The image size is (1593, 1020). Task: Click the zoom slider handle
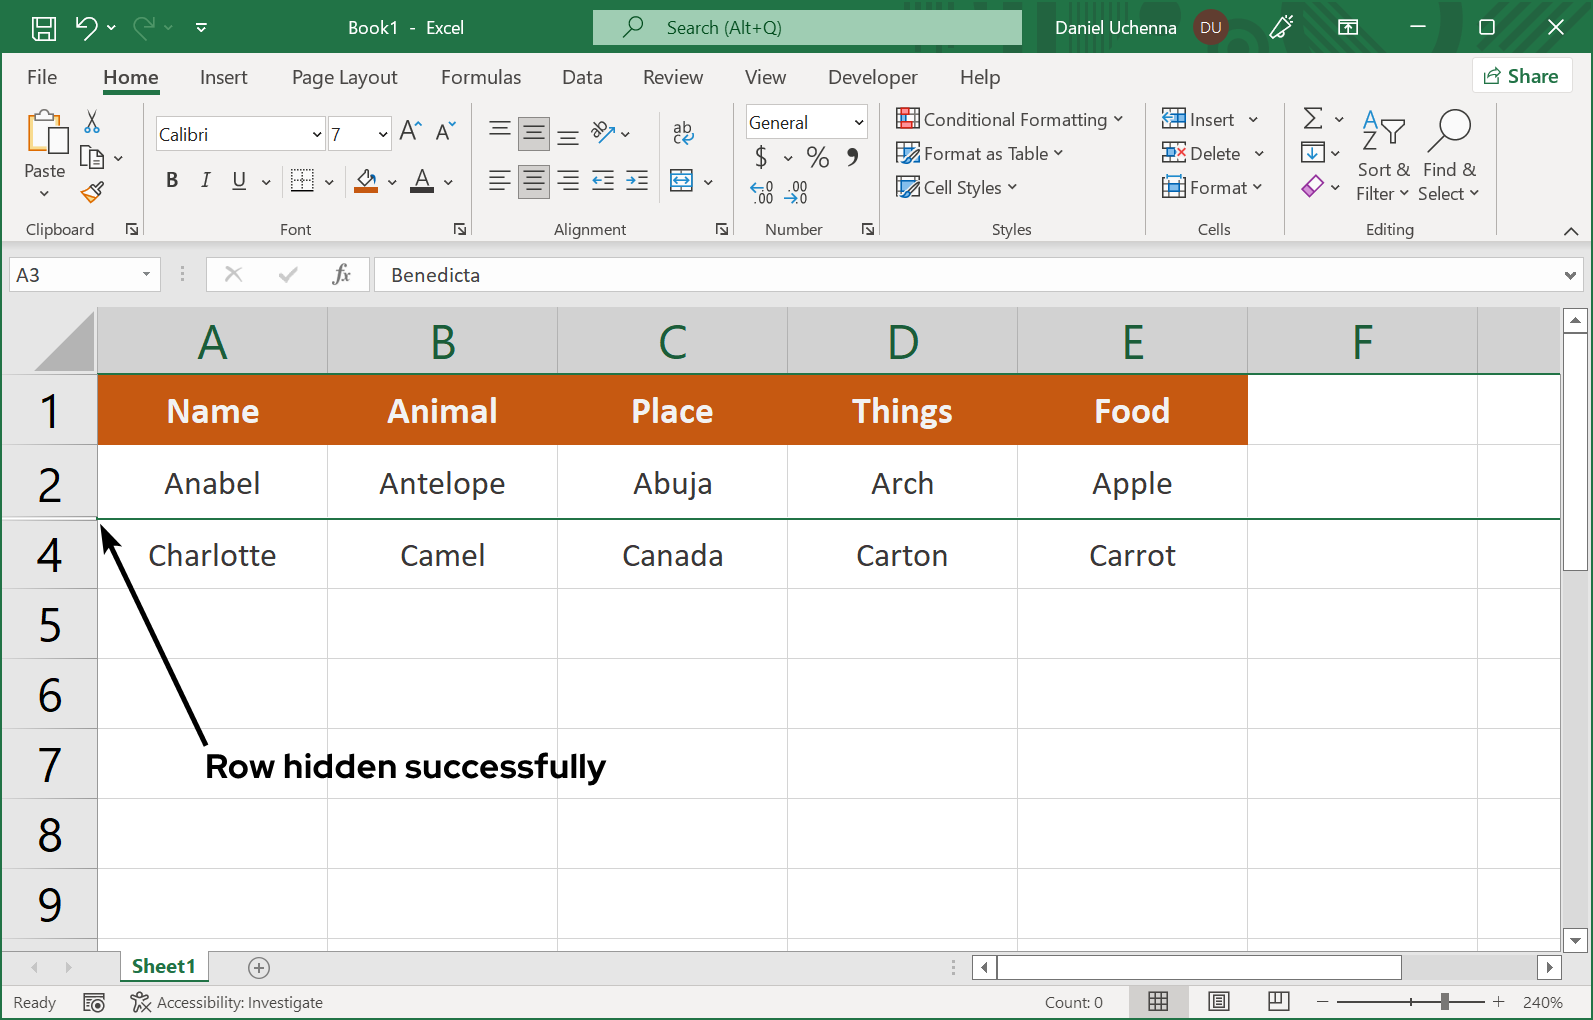tap(1444, 1002)
